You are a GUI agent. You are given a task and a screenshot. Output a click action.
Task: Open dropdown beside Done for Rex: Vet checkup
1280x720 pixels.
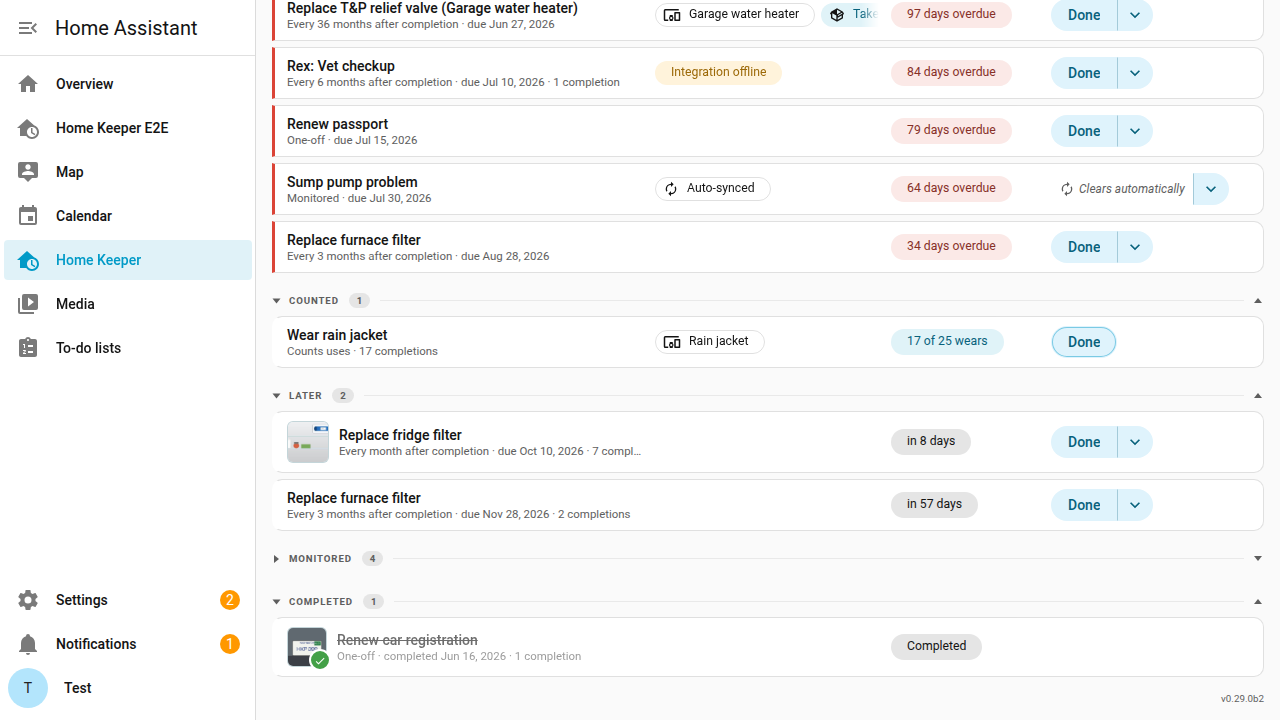tap(1135, 73)
